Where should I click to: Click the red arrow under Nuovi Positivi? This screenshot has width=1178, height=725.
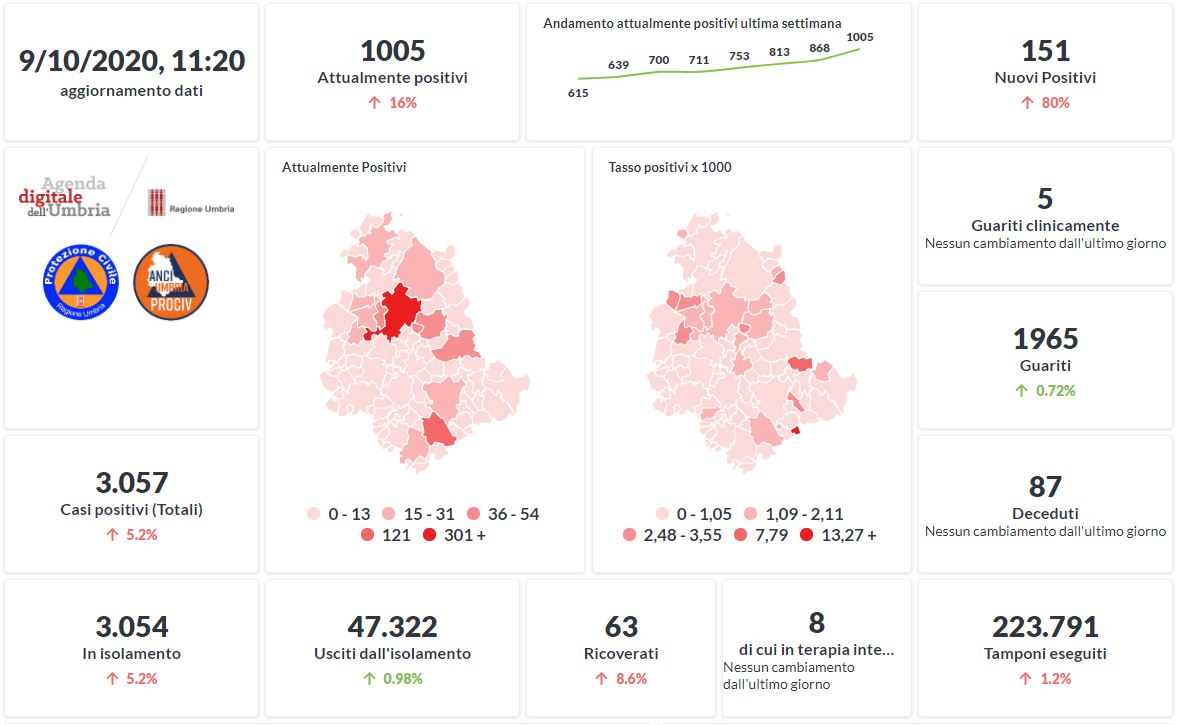(x=1027, y=103)
